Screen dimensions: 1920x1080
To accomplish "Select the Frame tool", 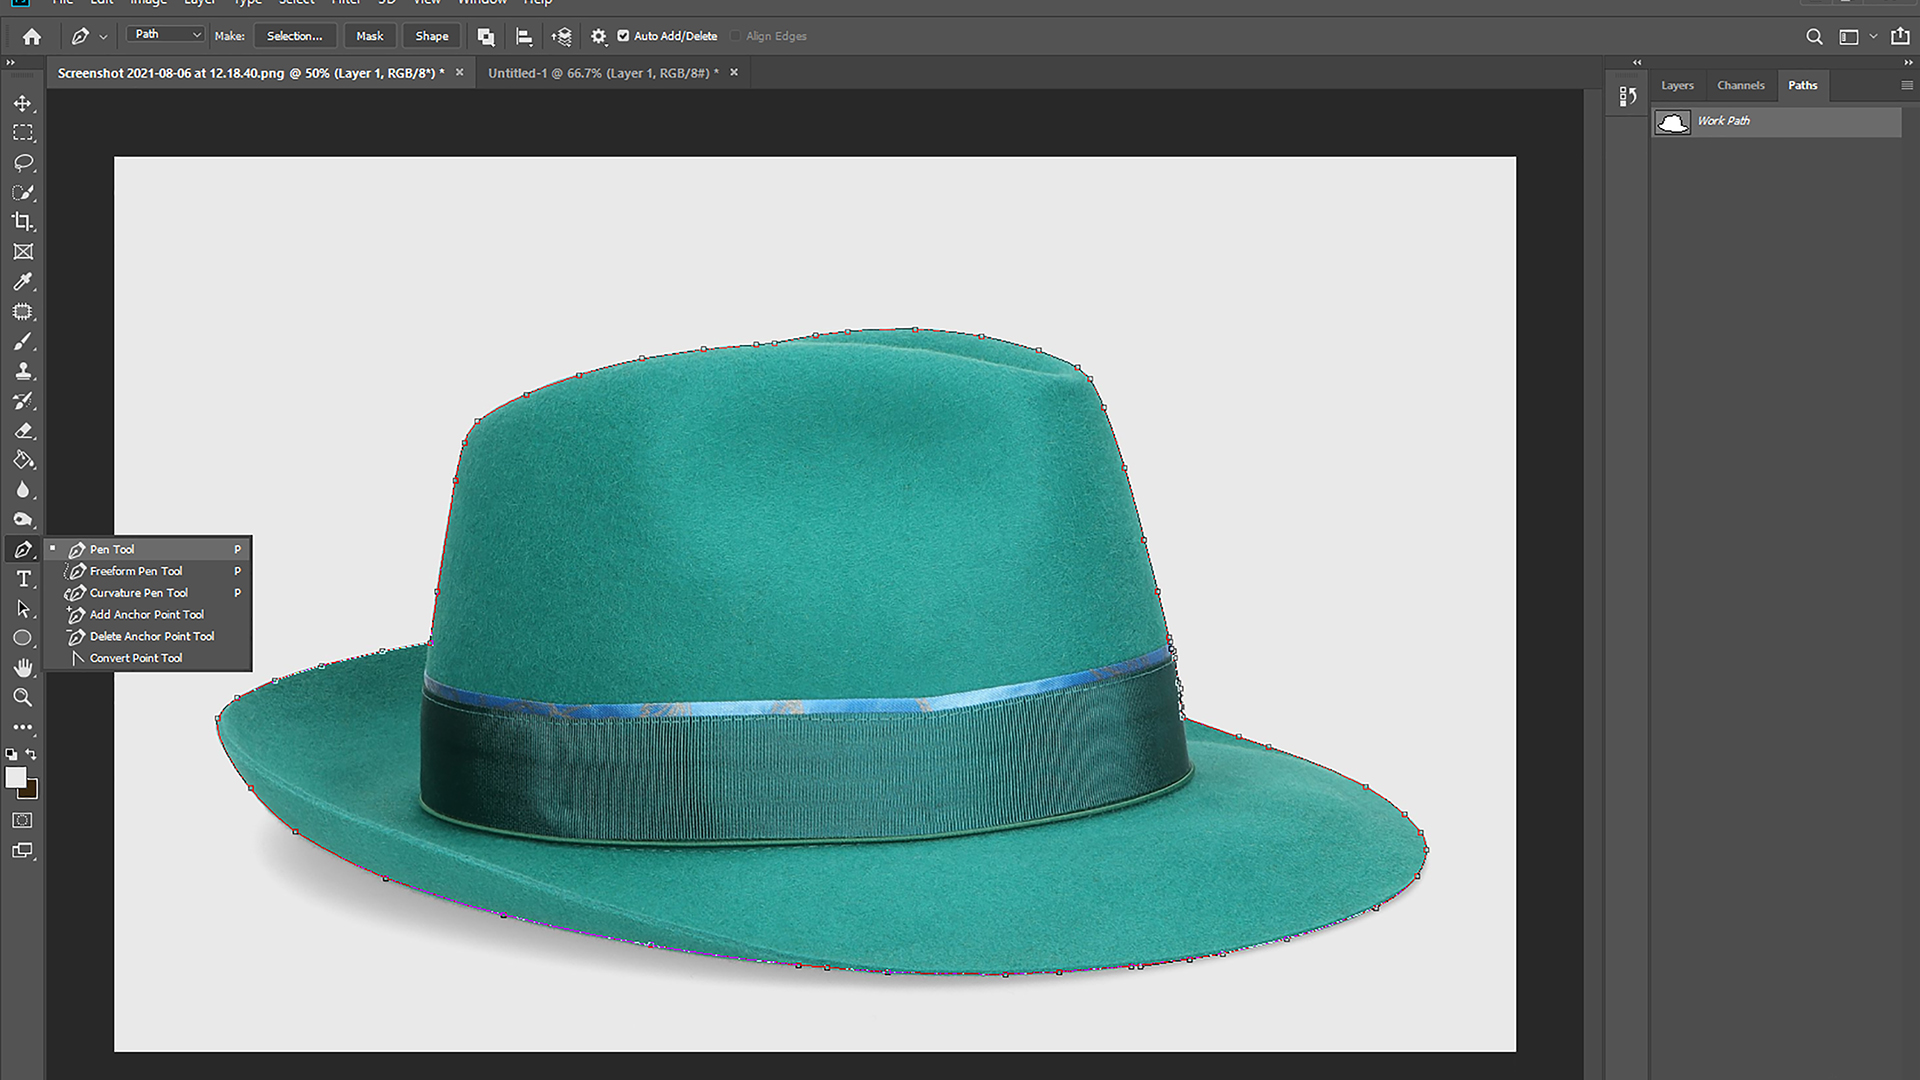I will 23,252.
